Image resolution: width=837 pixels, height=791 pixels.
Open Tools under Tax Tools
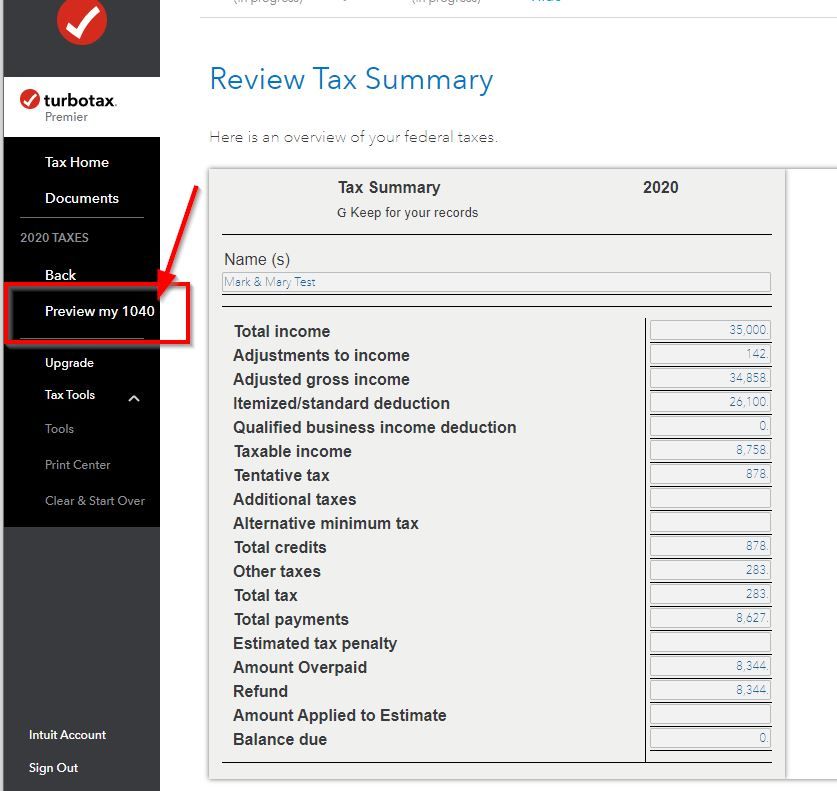tap(59, 429)
